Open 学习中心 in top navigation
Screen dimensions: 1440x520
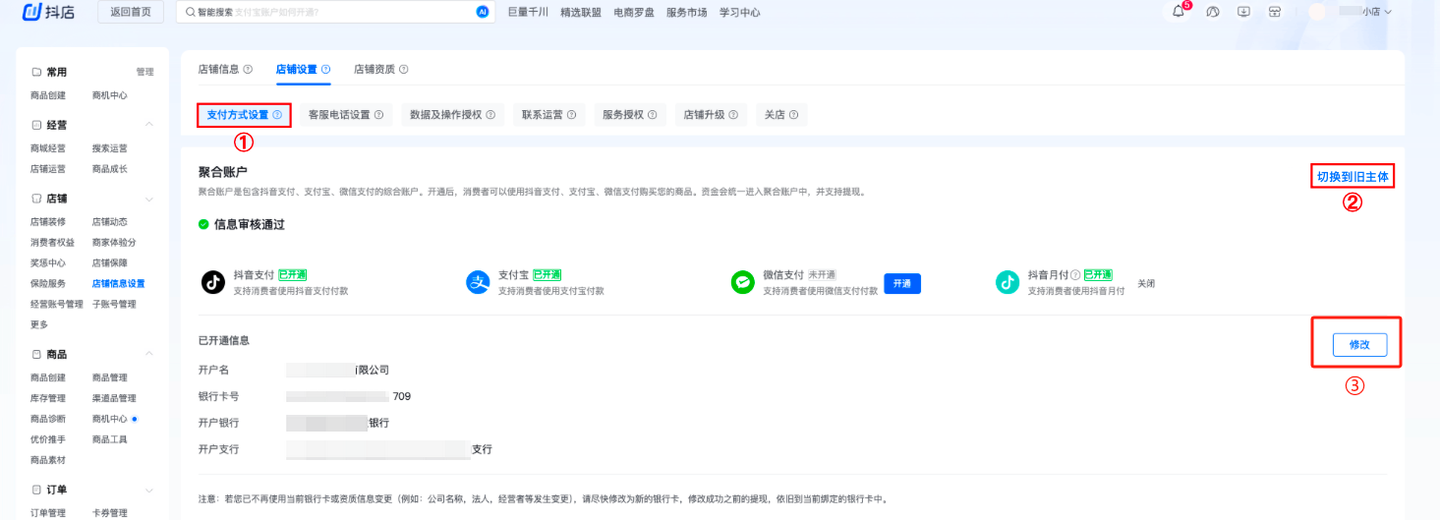click(x=740, y=12)
